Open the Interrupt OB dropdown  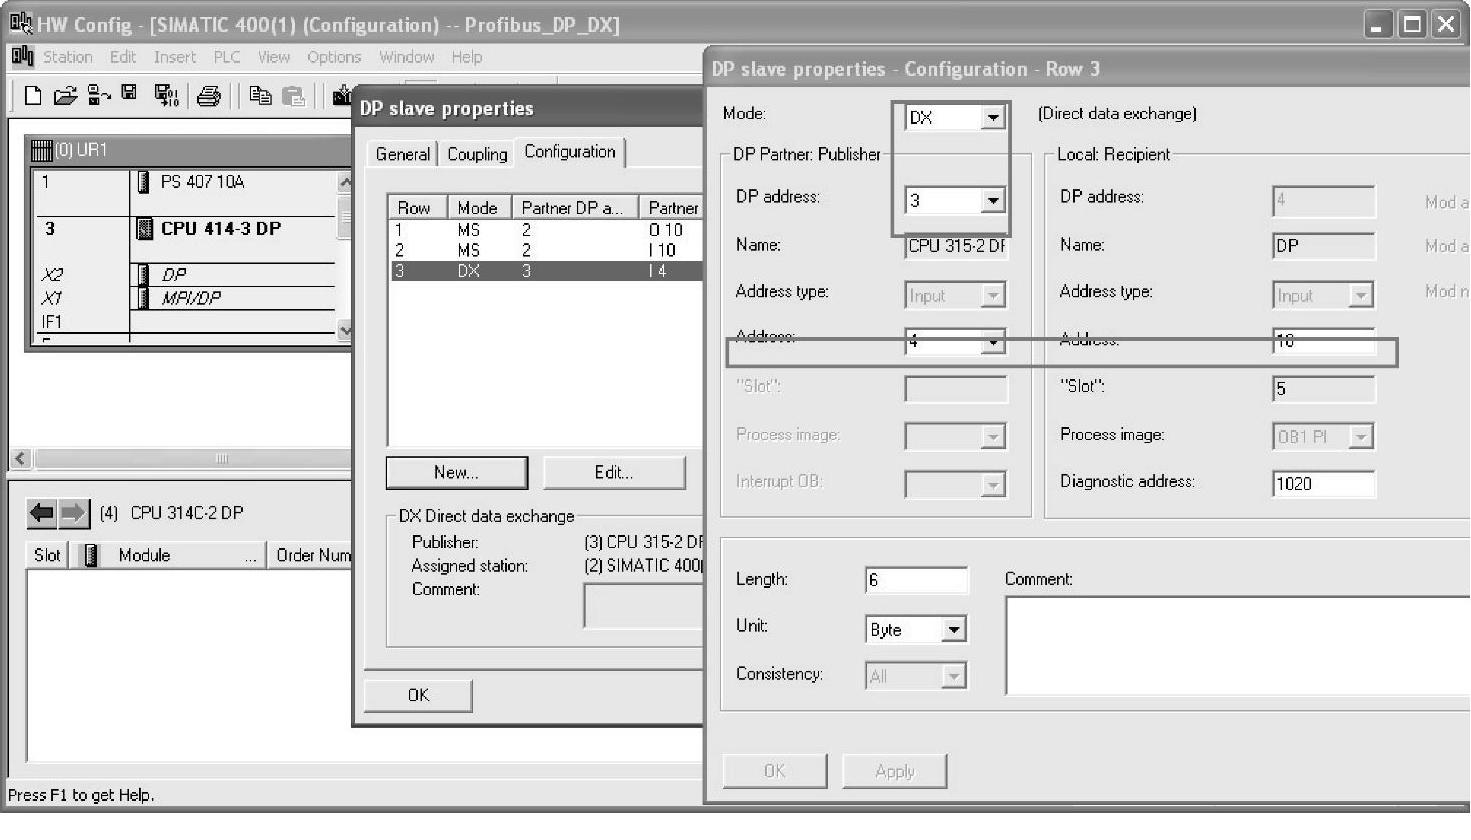(992, 485)
